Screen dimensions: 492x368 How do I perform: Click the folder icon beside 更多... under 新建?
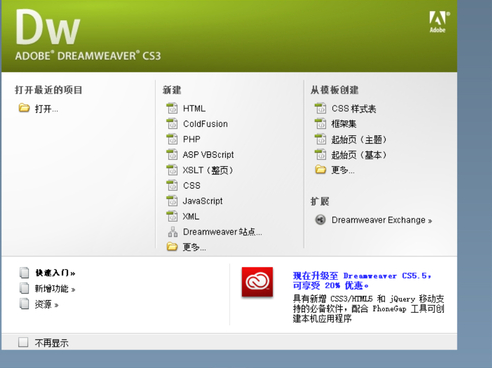172,247
